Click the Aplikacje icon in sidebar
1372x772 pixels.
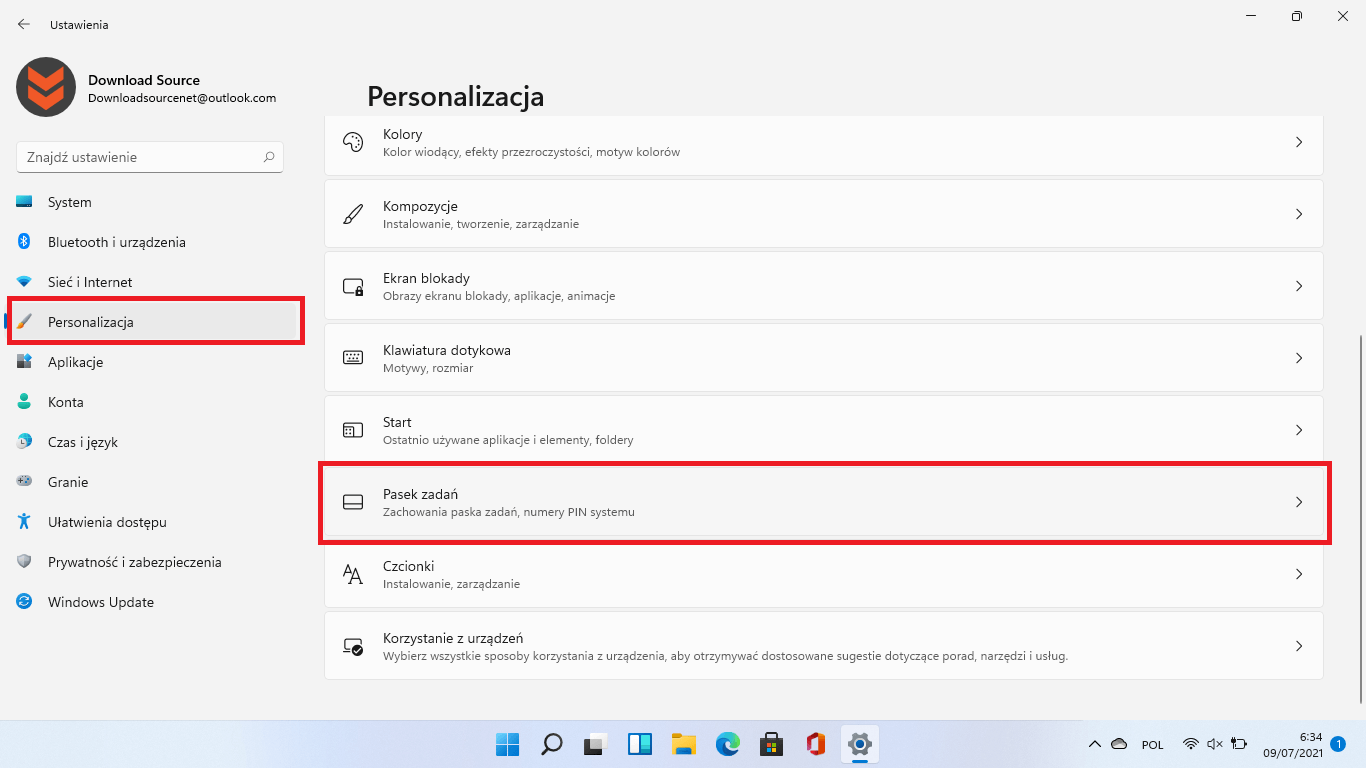[x=25, y=362]
